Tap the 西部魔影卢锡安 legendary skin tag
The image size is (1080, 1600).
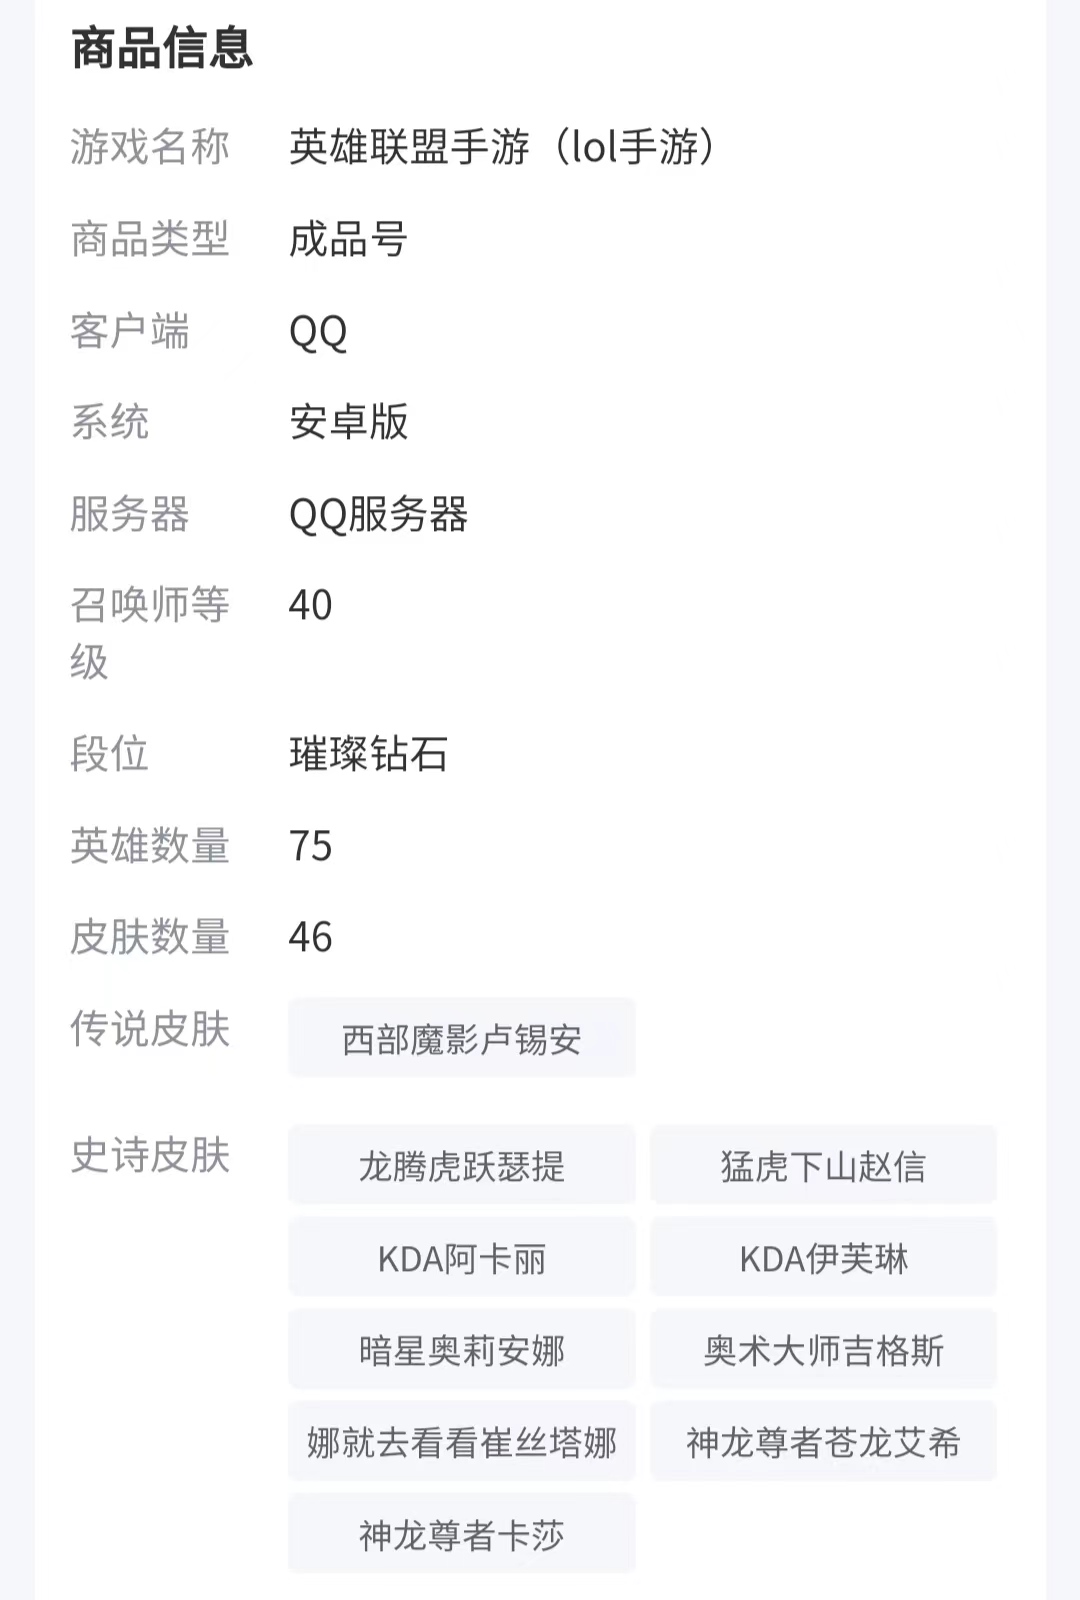(x=461, y=1039)
